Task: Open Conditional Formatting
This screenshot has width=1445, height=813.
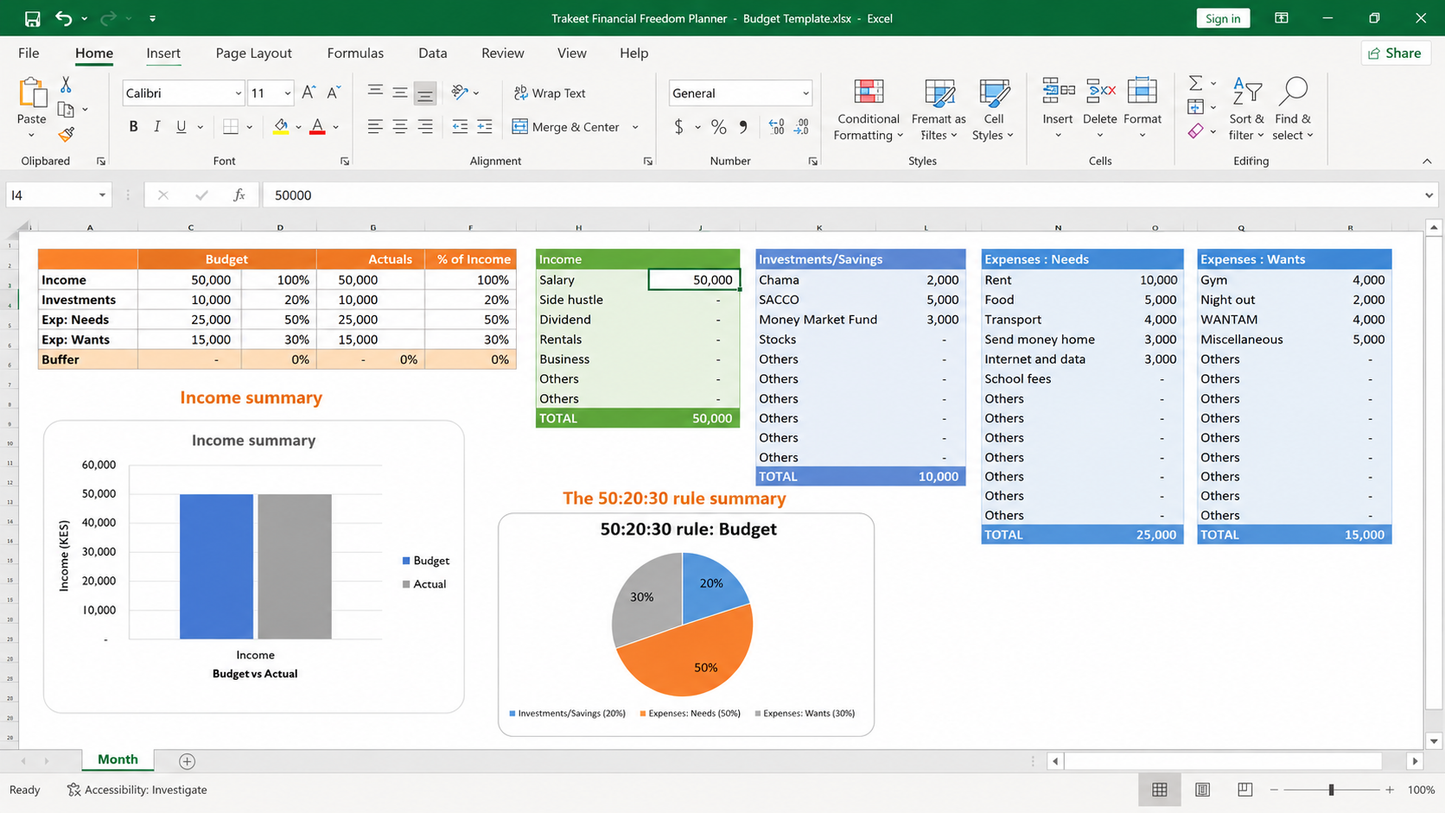Action: point(869,110)
